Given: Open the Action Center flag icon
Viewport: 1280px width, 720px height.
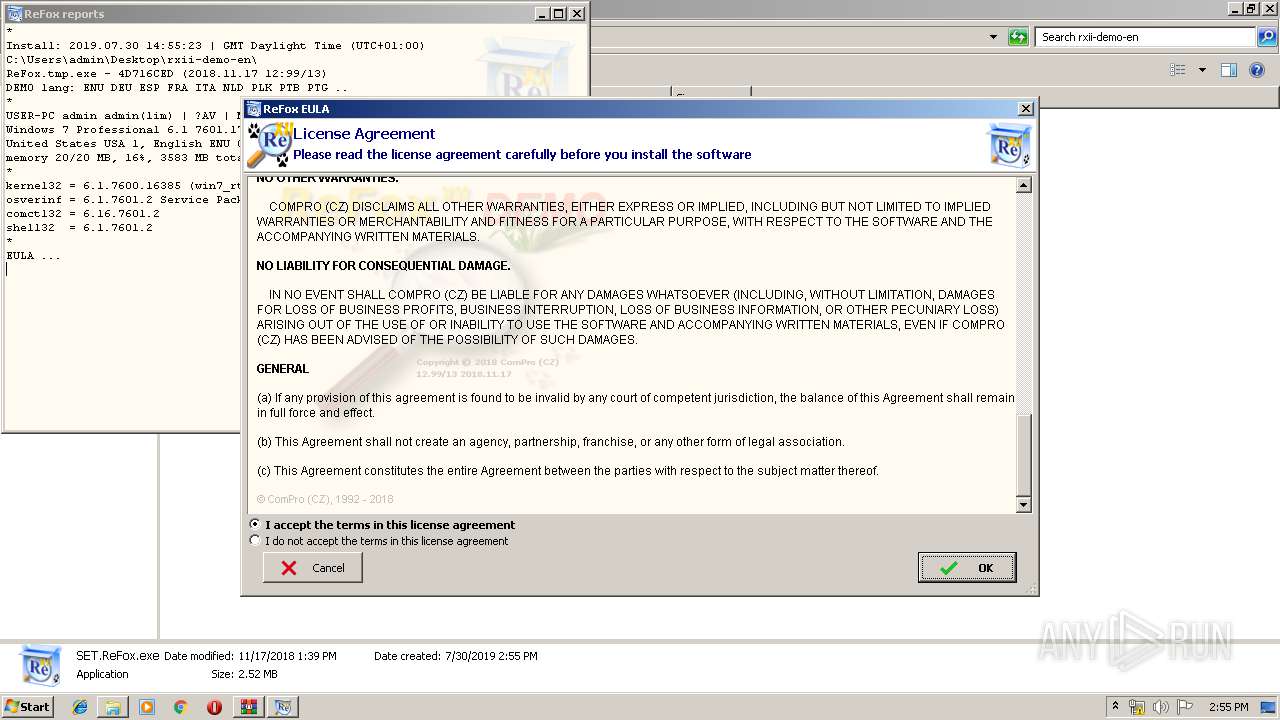Looking at the screenshot, I should click(1186, 707).
